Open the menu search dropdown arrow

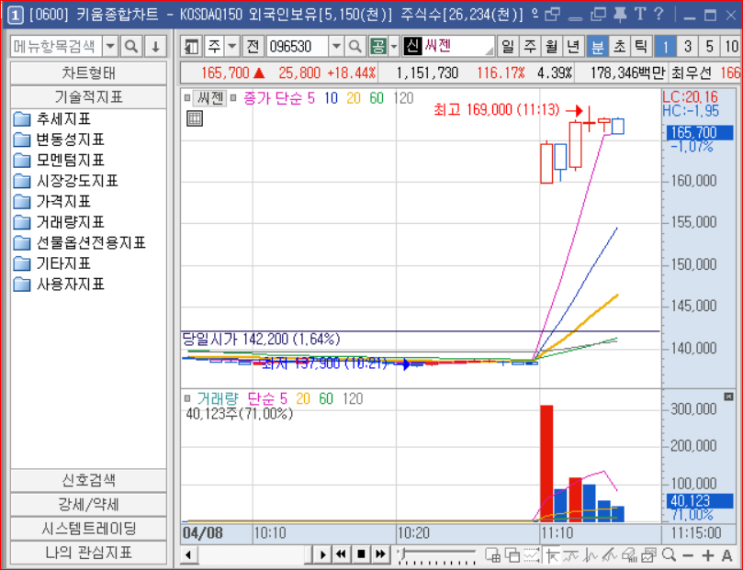[110, 47]
